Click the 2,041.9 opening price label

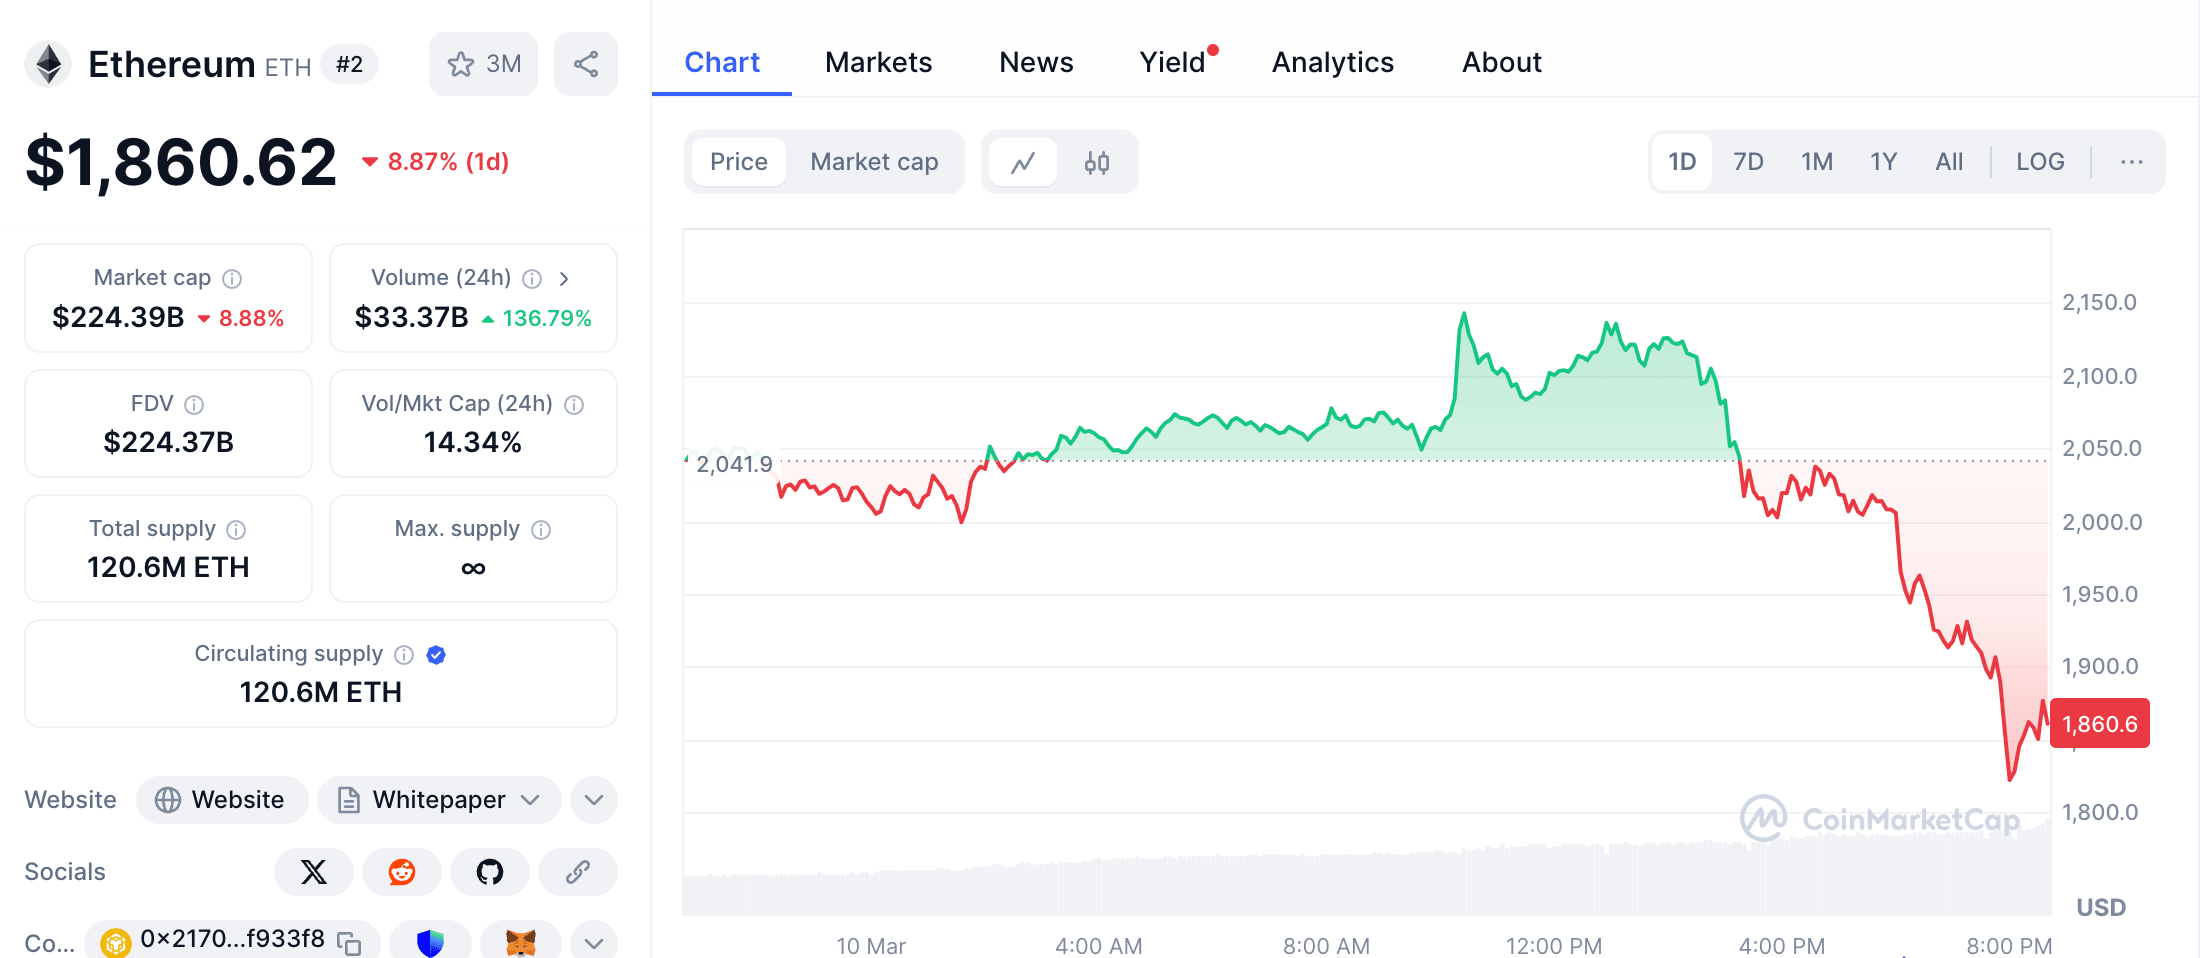point(734,464)
